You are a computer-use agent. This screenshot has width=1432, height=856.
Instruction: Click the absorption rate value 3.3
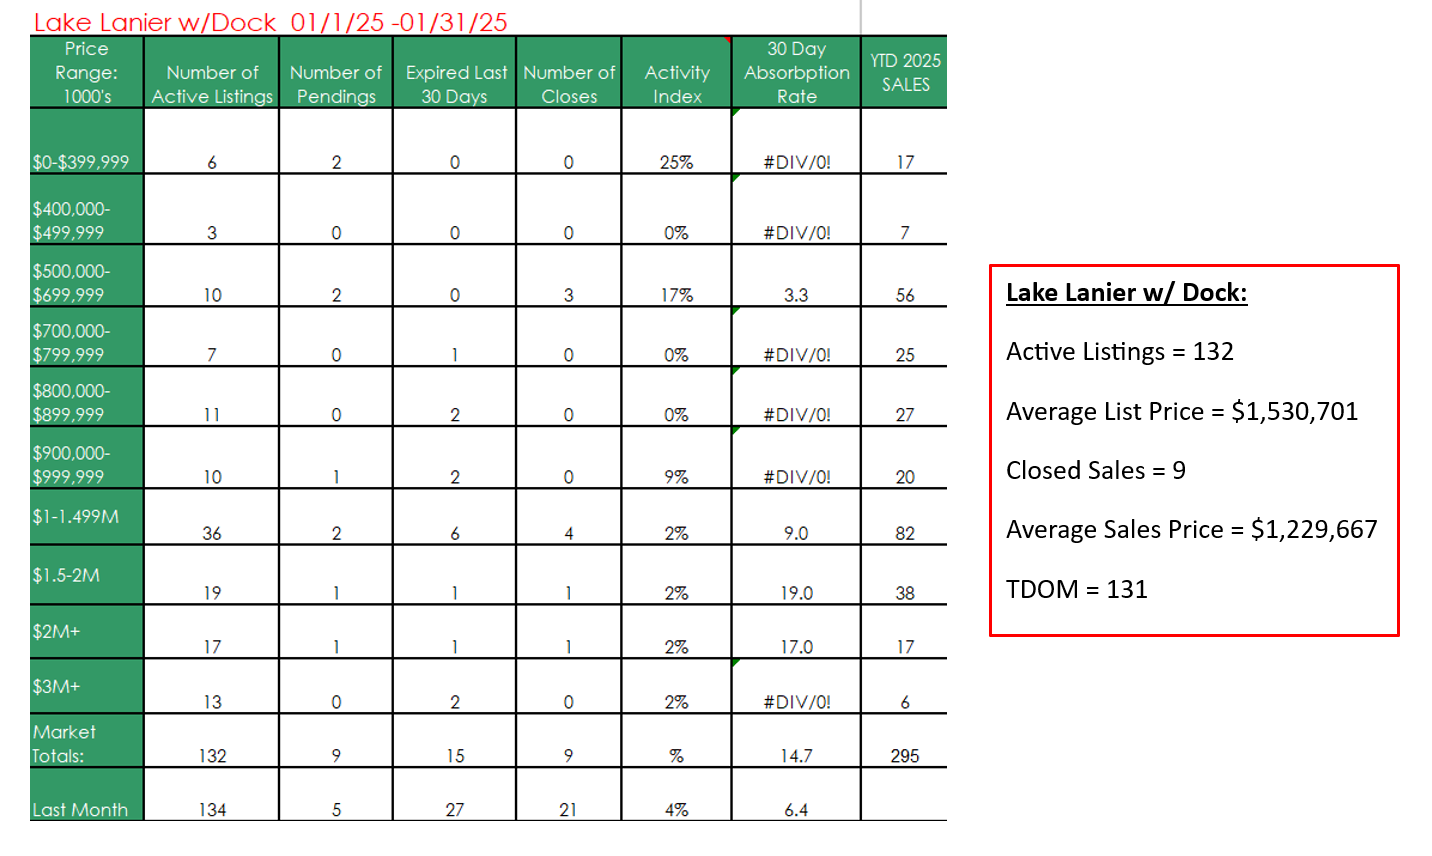pos(796,295)
